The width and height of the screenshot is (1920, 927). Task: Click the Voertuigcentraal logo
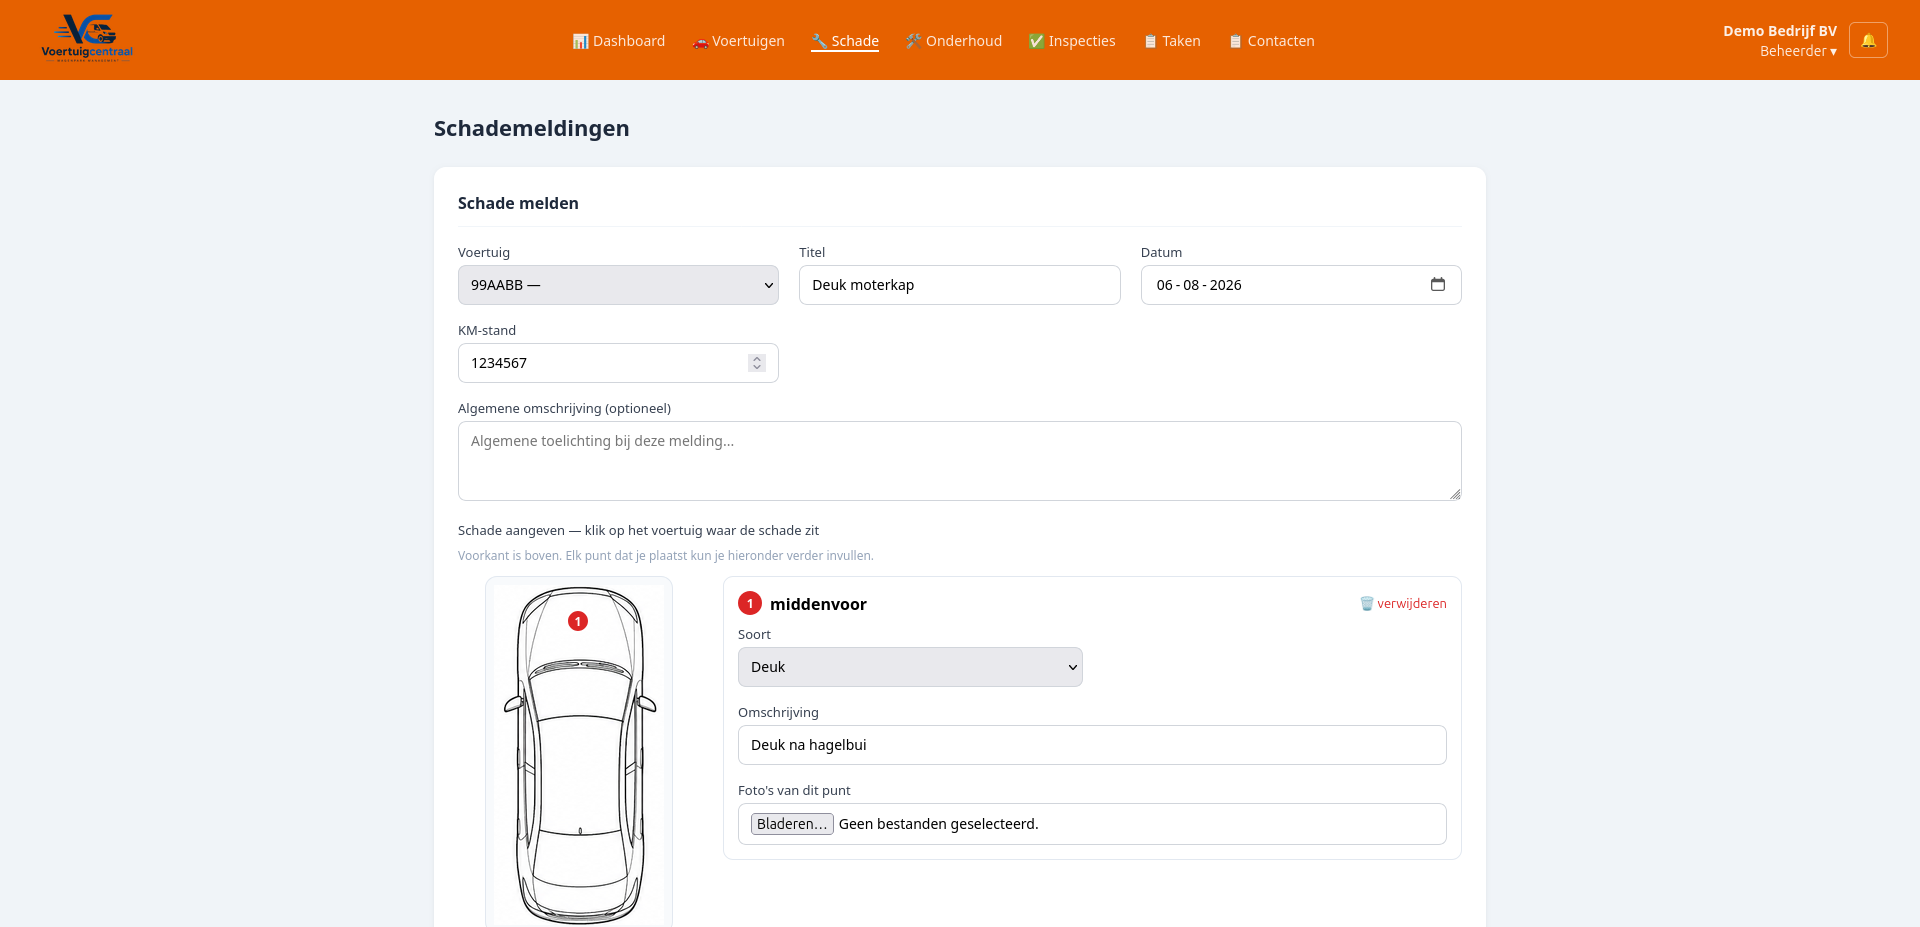point(87,39)
